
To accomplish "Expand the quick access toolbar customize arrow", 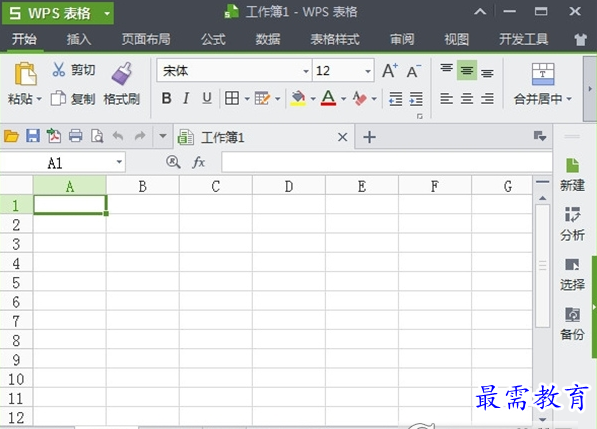I will [163, 136].
